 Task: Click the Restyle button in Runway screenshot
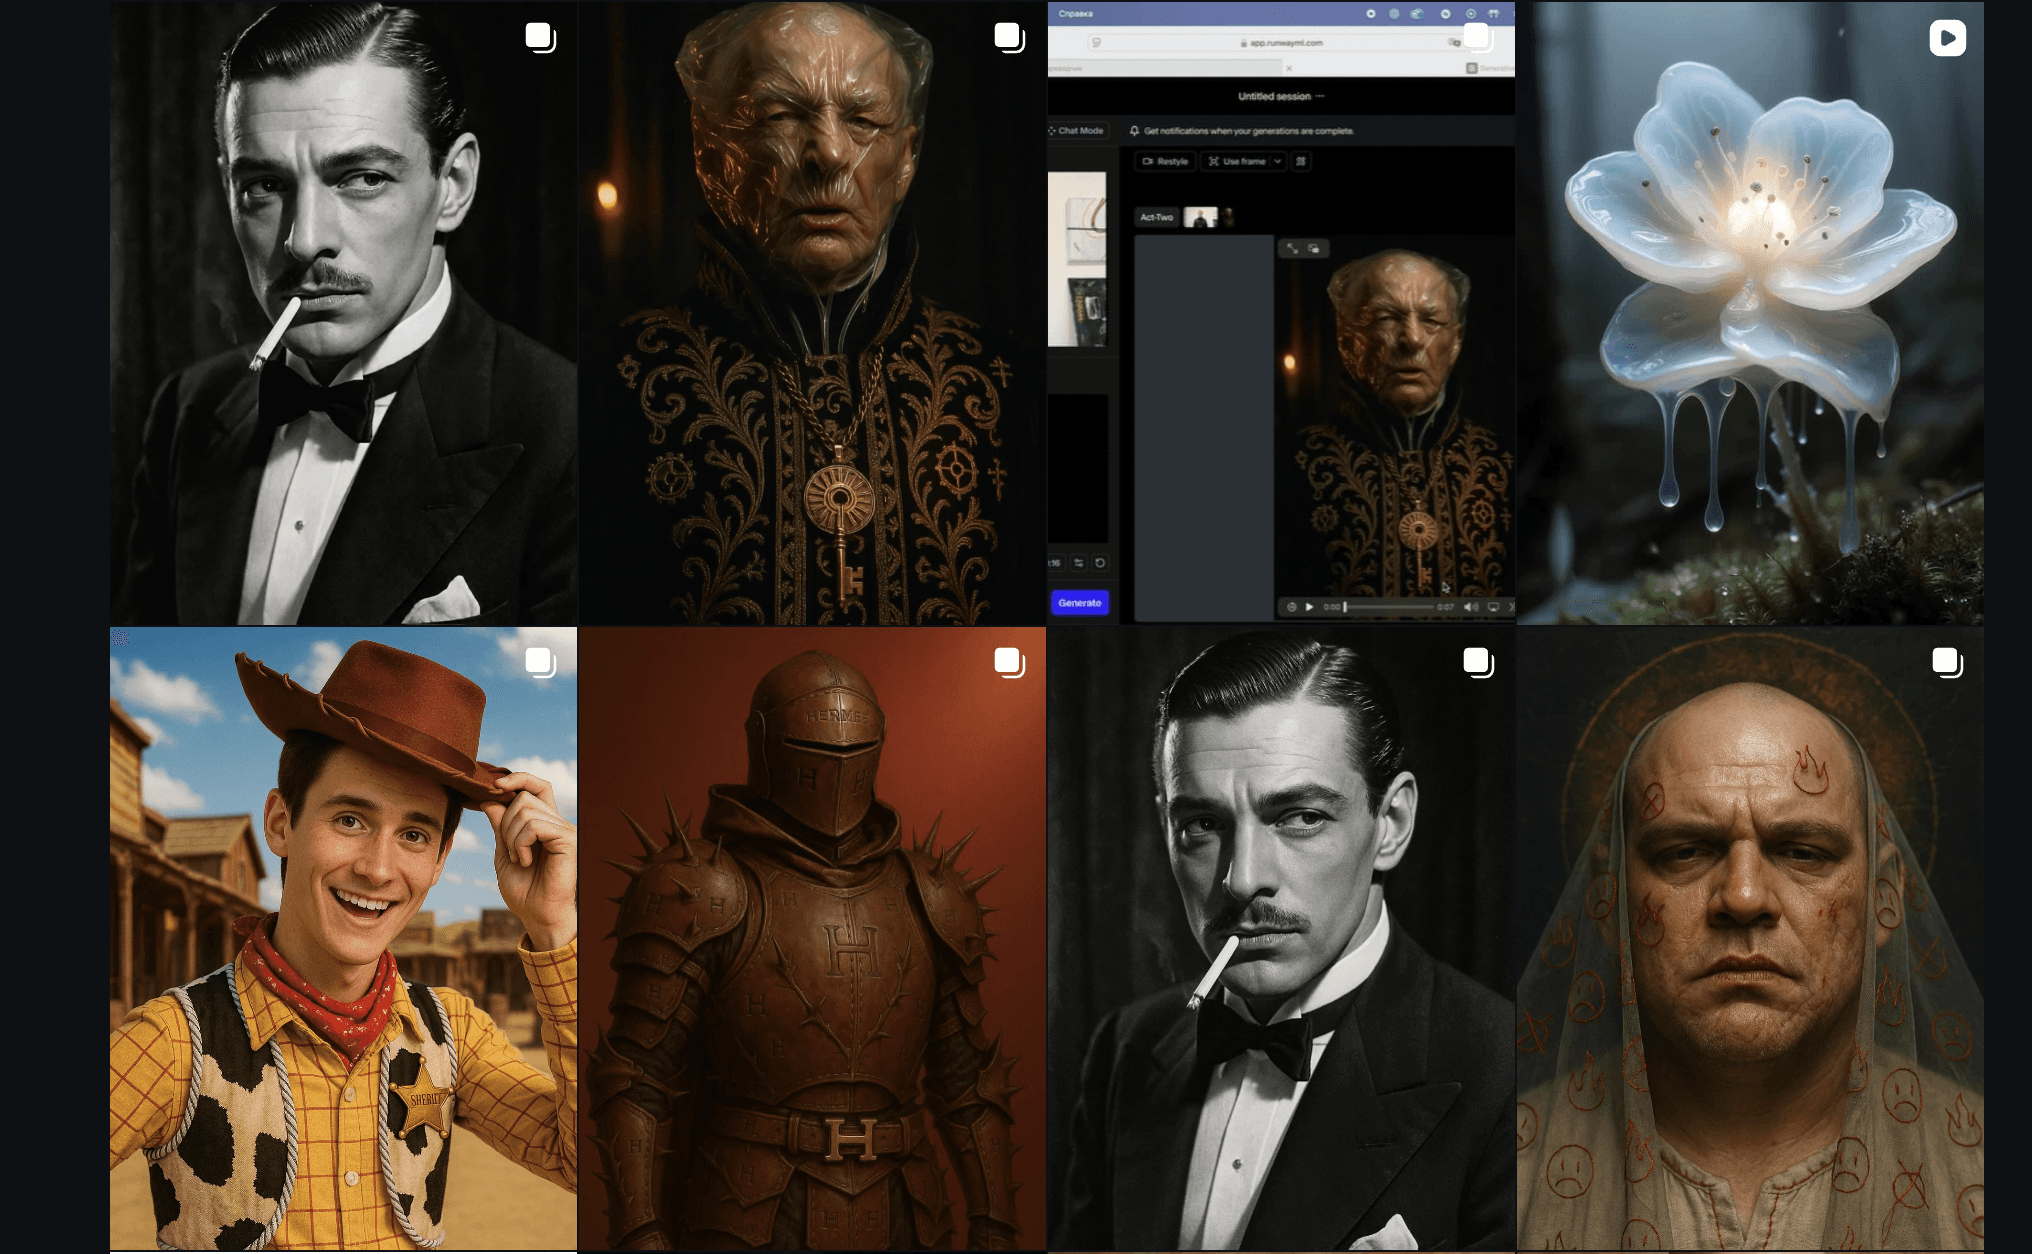coord(1165,161)
